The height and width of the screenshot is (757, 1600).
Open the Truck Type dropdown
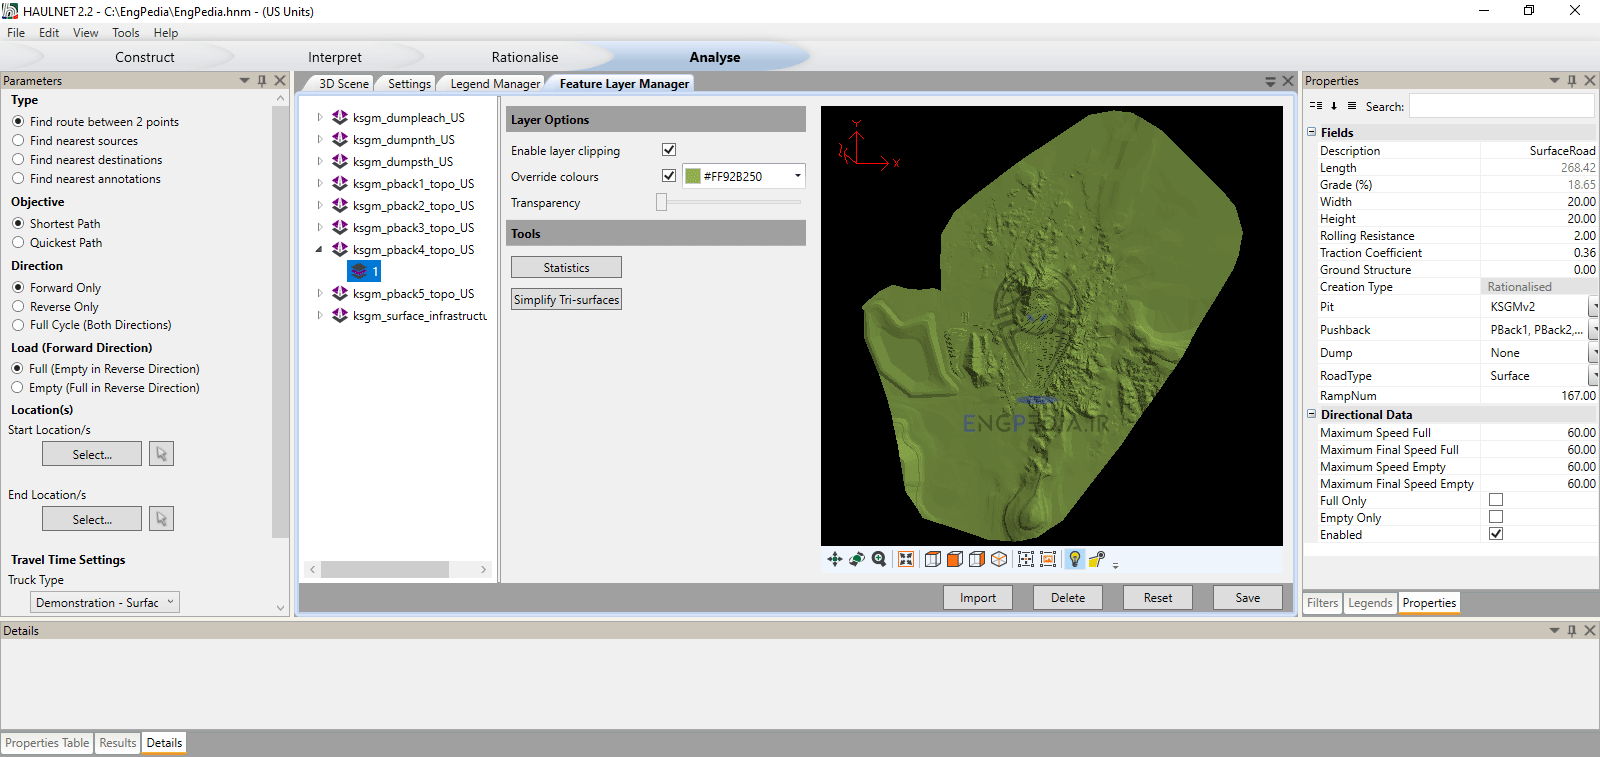(105, 603)
